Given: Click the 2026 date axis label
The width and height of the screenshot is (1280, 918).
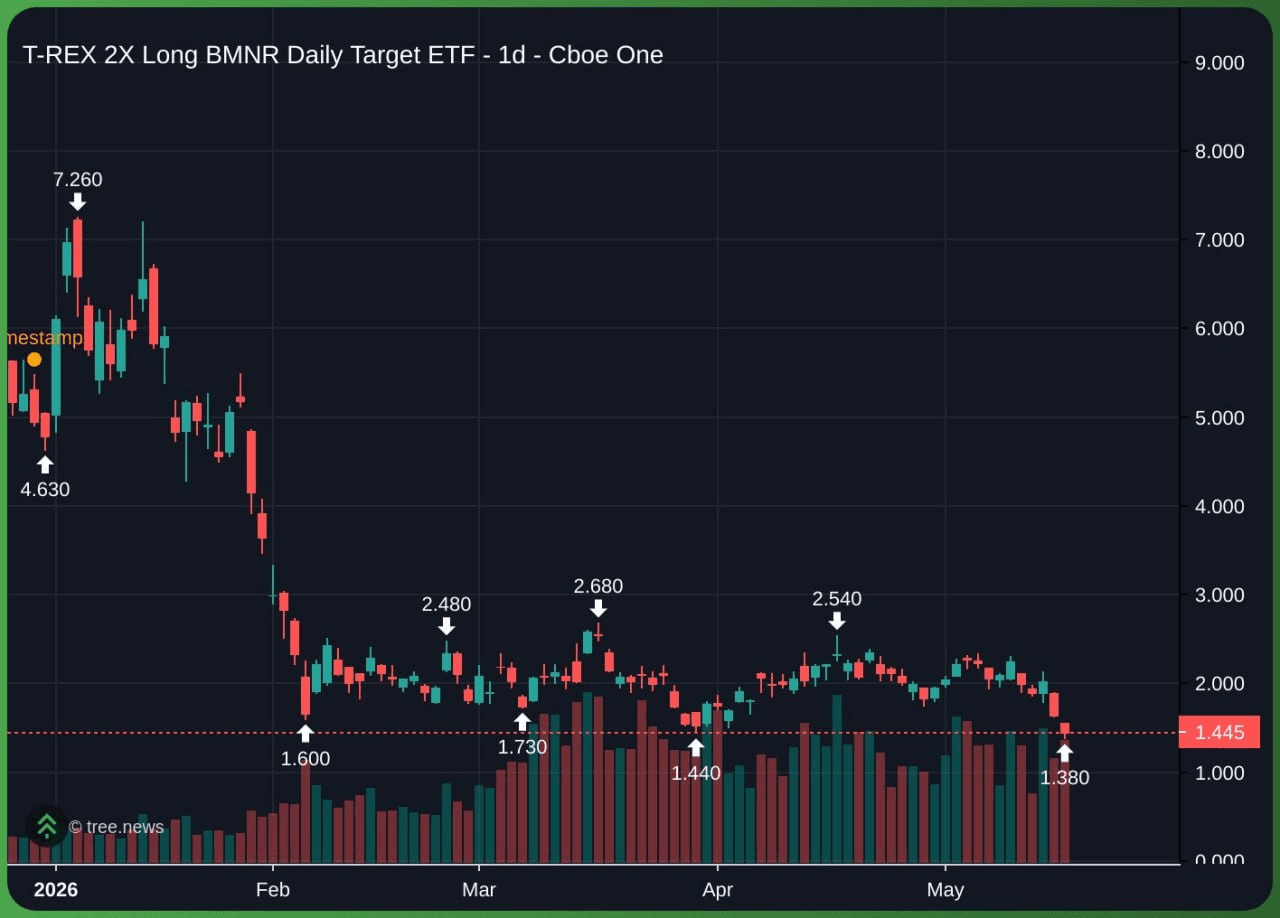Looking at the screenshot, I should 56,890.
